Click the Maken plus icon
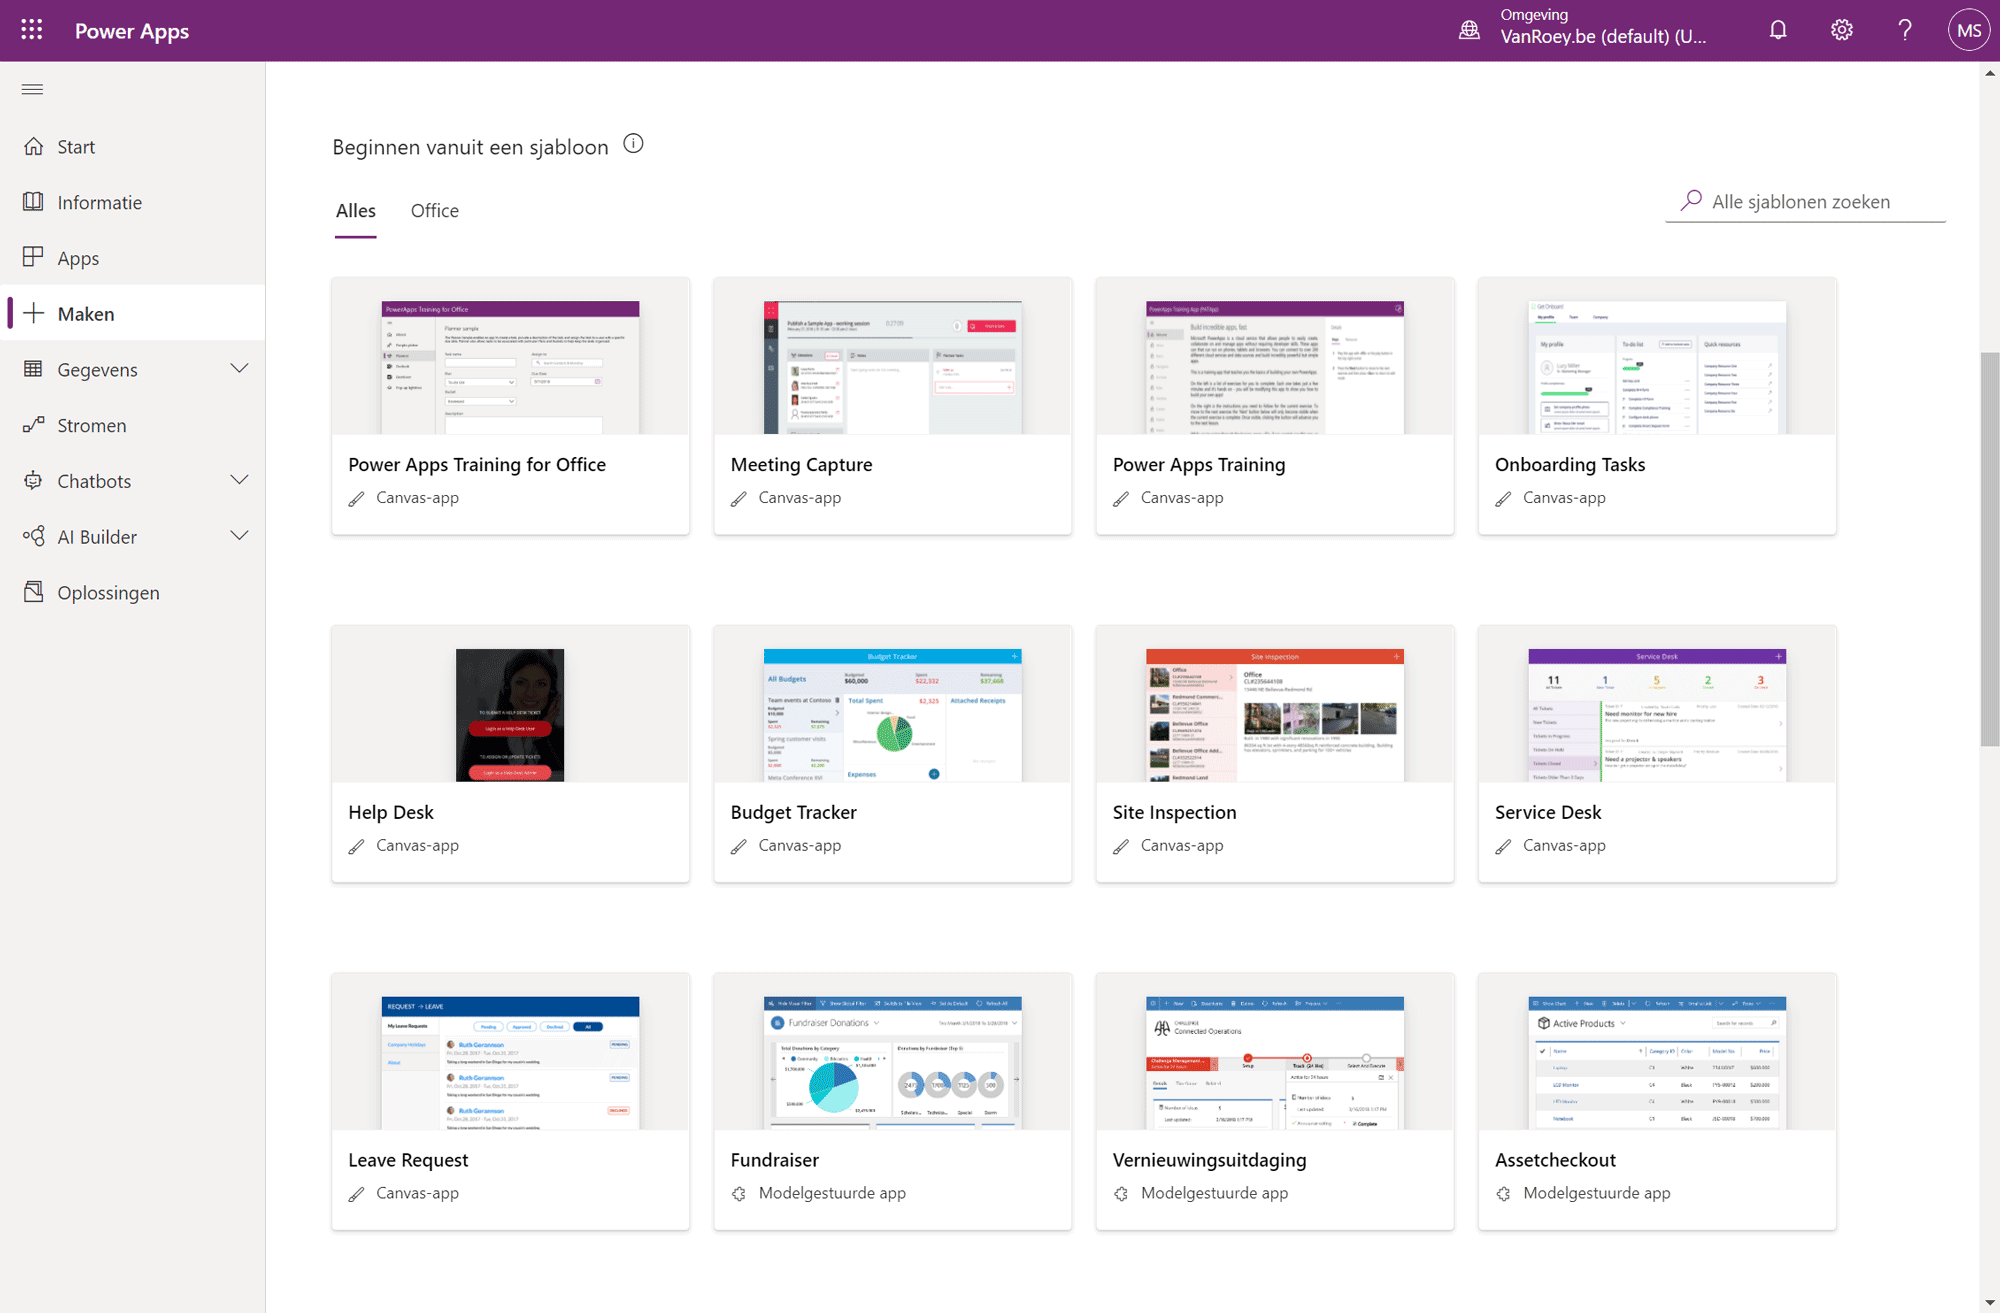 click(x=33, y=313)
